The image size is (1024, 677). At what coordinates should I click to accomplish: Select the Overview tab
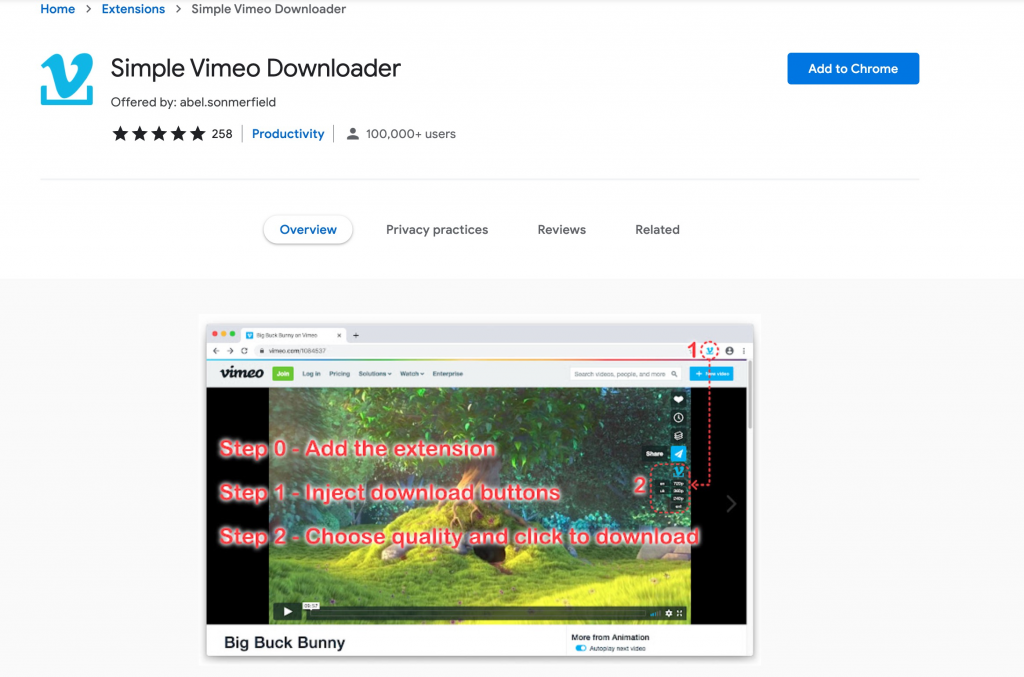(x=308, y=230)
